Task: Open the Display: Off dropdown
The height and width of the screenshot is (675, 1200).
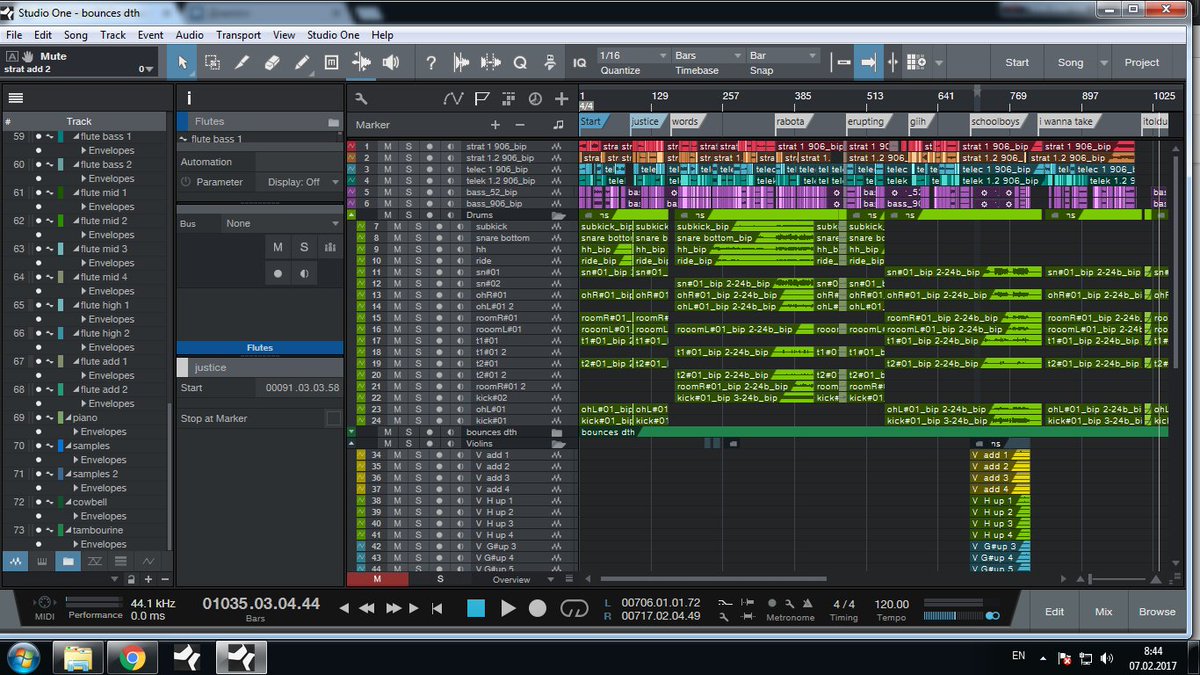Action: pyautogui.click(x=298, y=182)
